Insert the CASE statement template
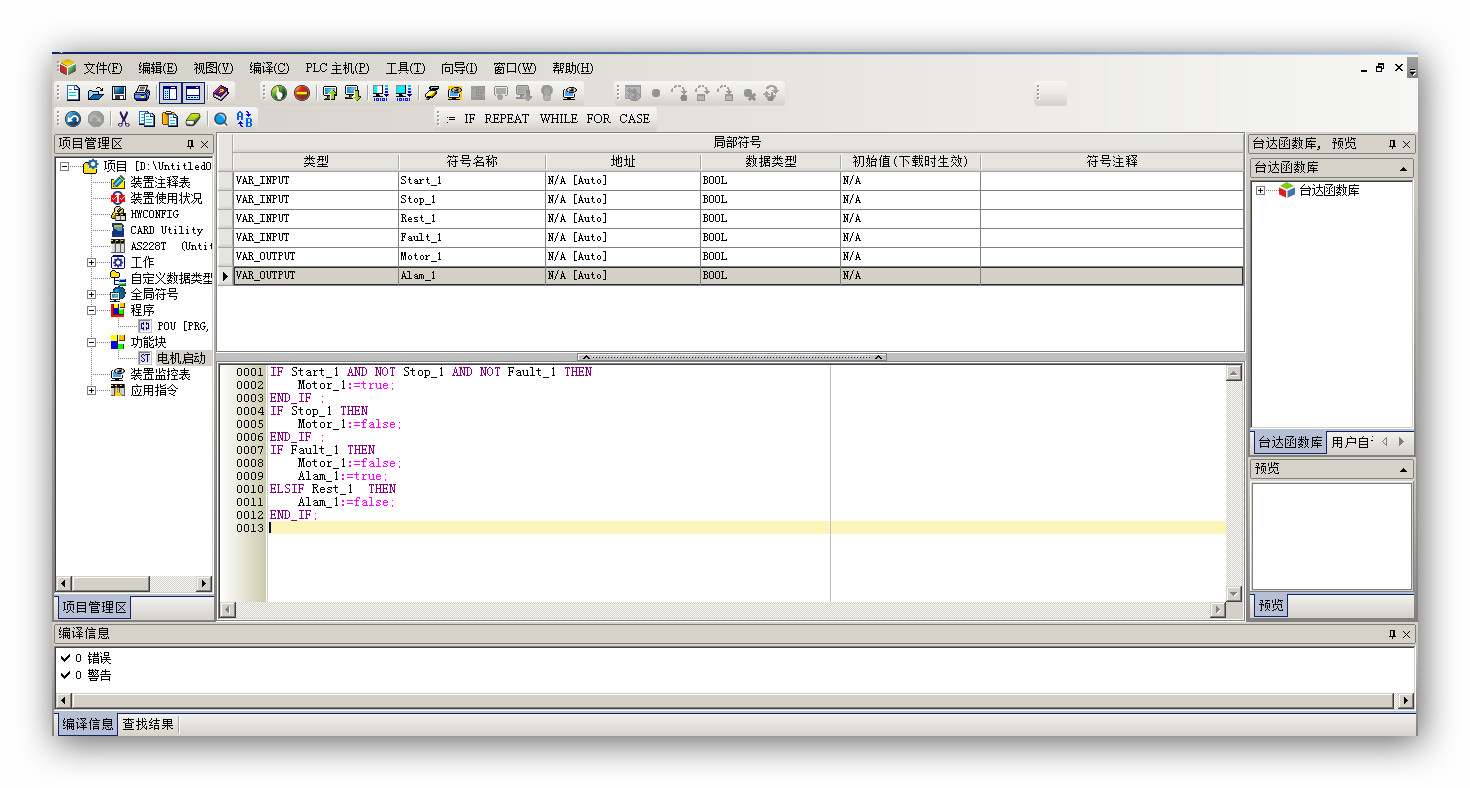 coord(634,118)
